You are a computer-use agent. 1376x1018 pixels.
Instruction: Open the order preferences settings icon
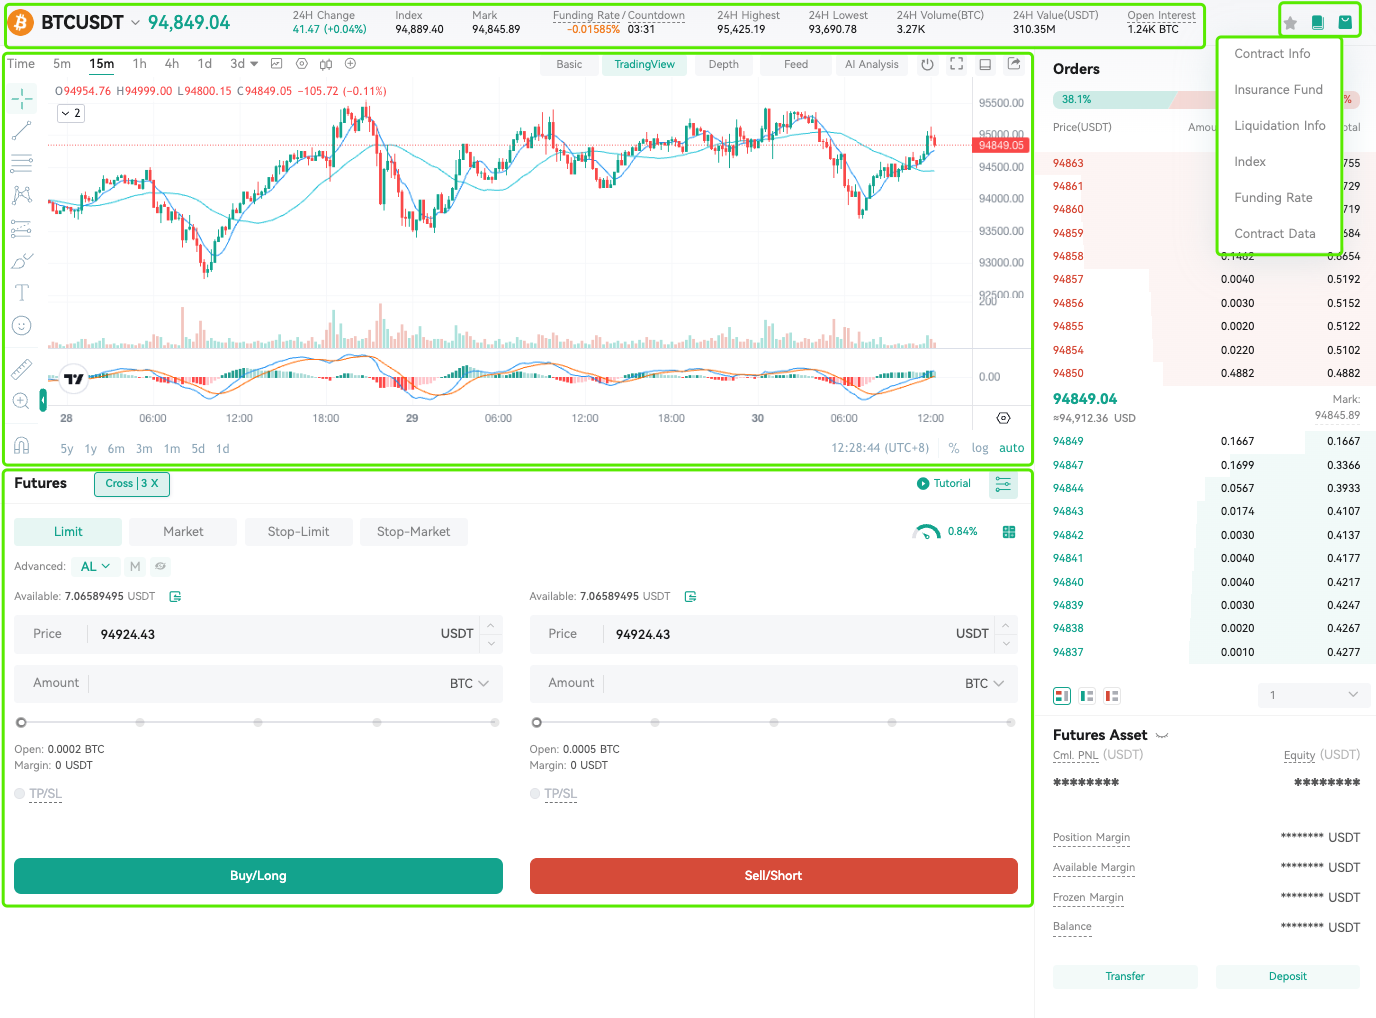click(x=1003, y=485)
